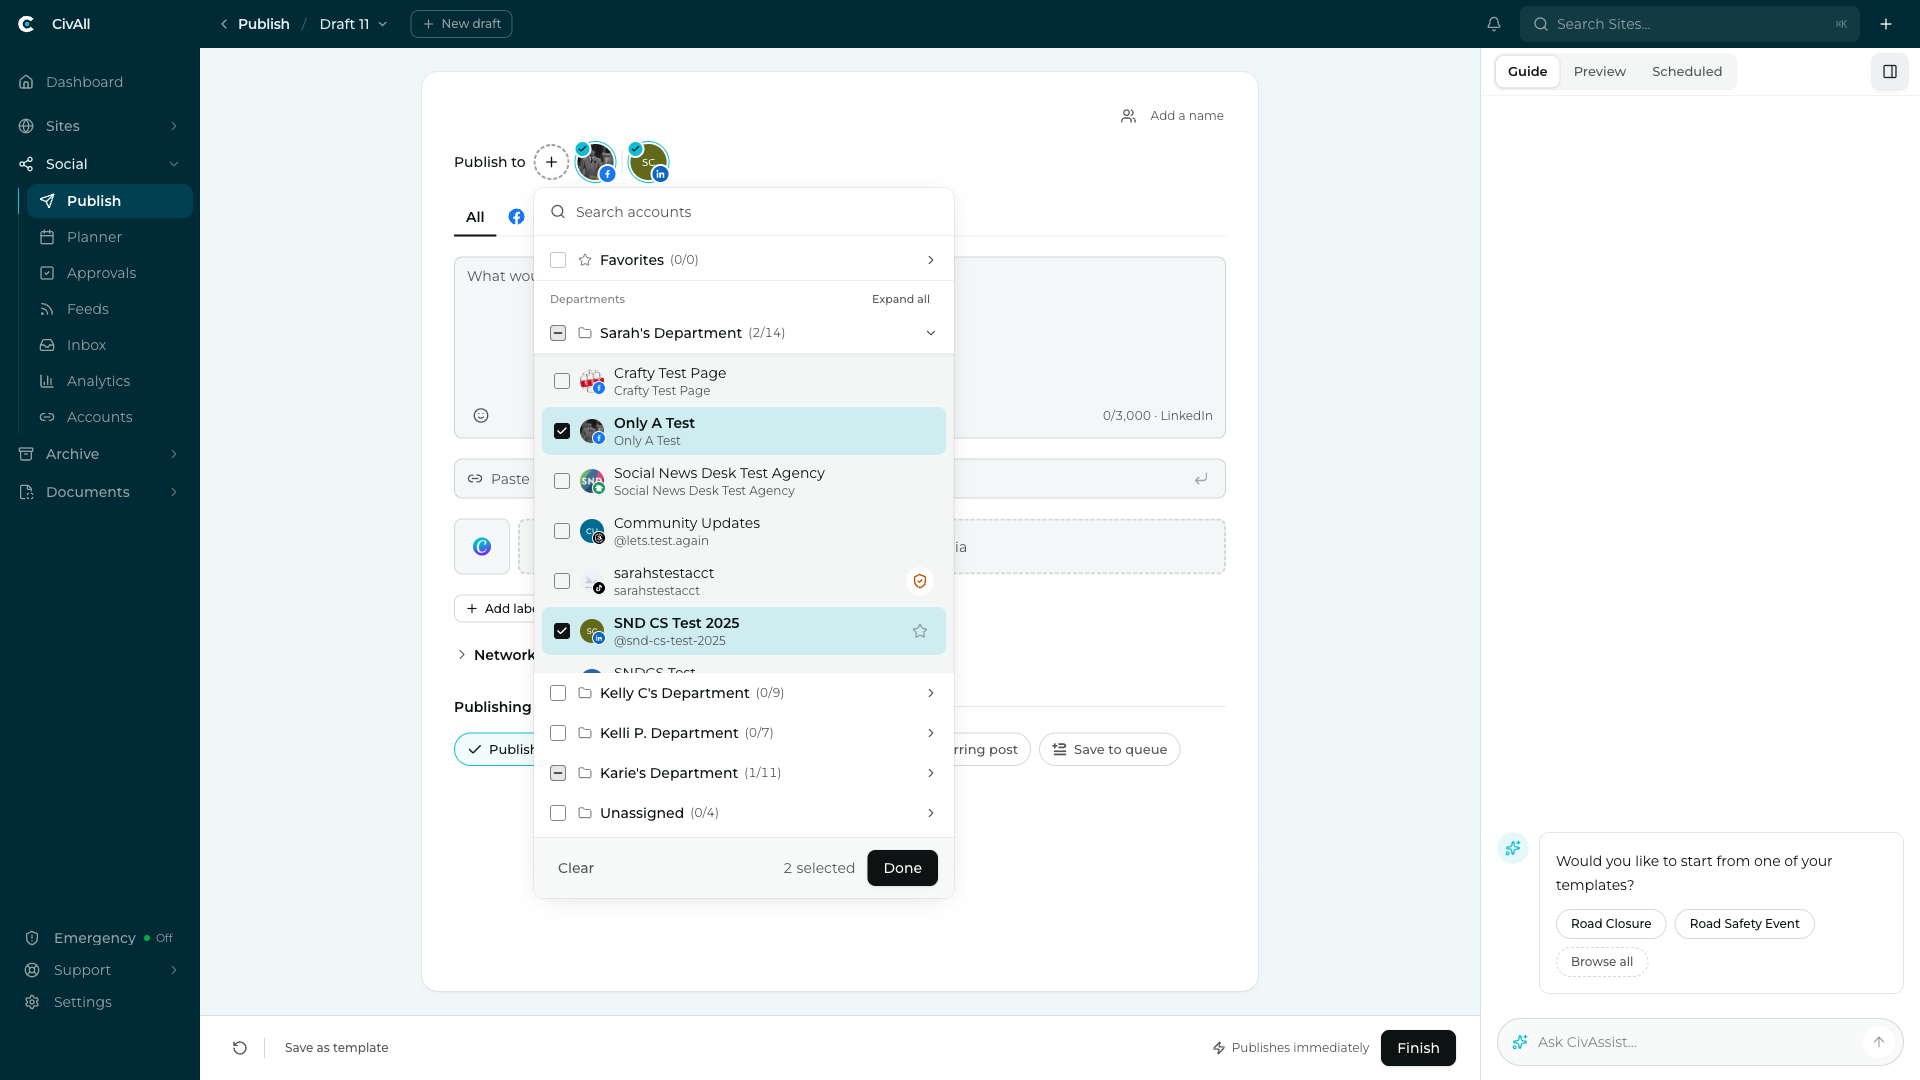
Task: Switch to the Preview tab
Action: coord(1599,71)
